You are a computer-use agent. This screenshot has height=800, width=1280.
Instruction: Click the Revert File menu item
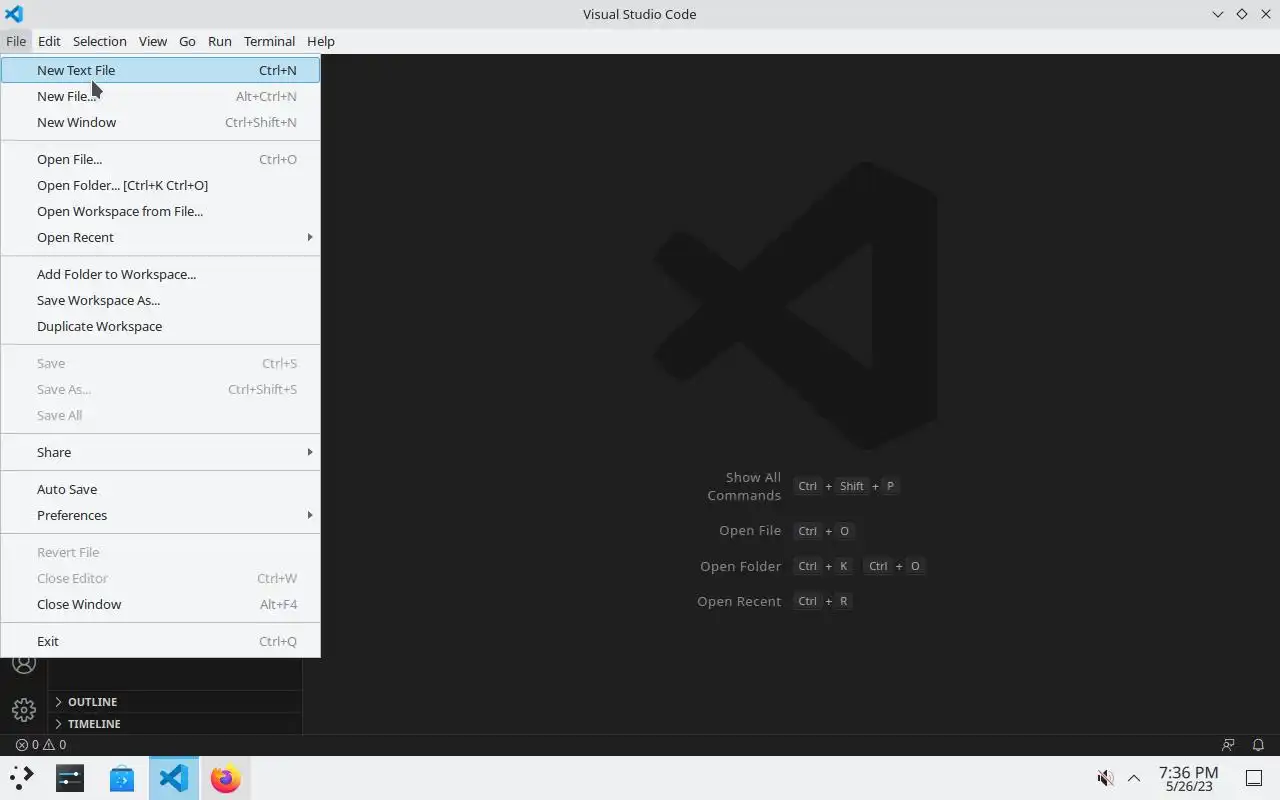coord(160,552)
